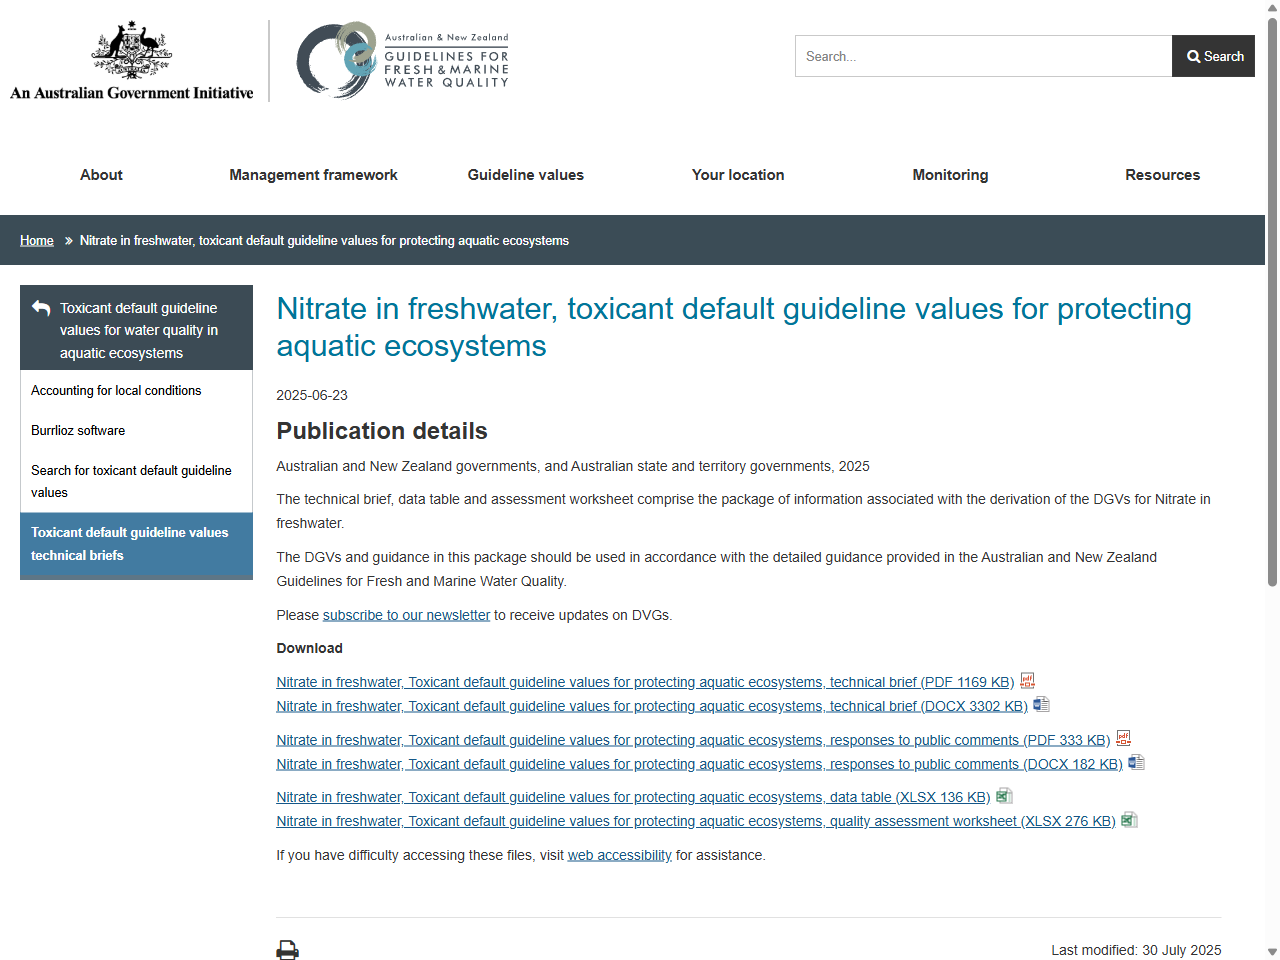Click the DOCX icon beside the technical brief link

coord(1041,704)
